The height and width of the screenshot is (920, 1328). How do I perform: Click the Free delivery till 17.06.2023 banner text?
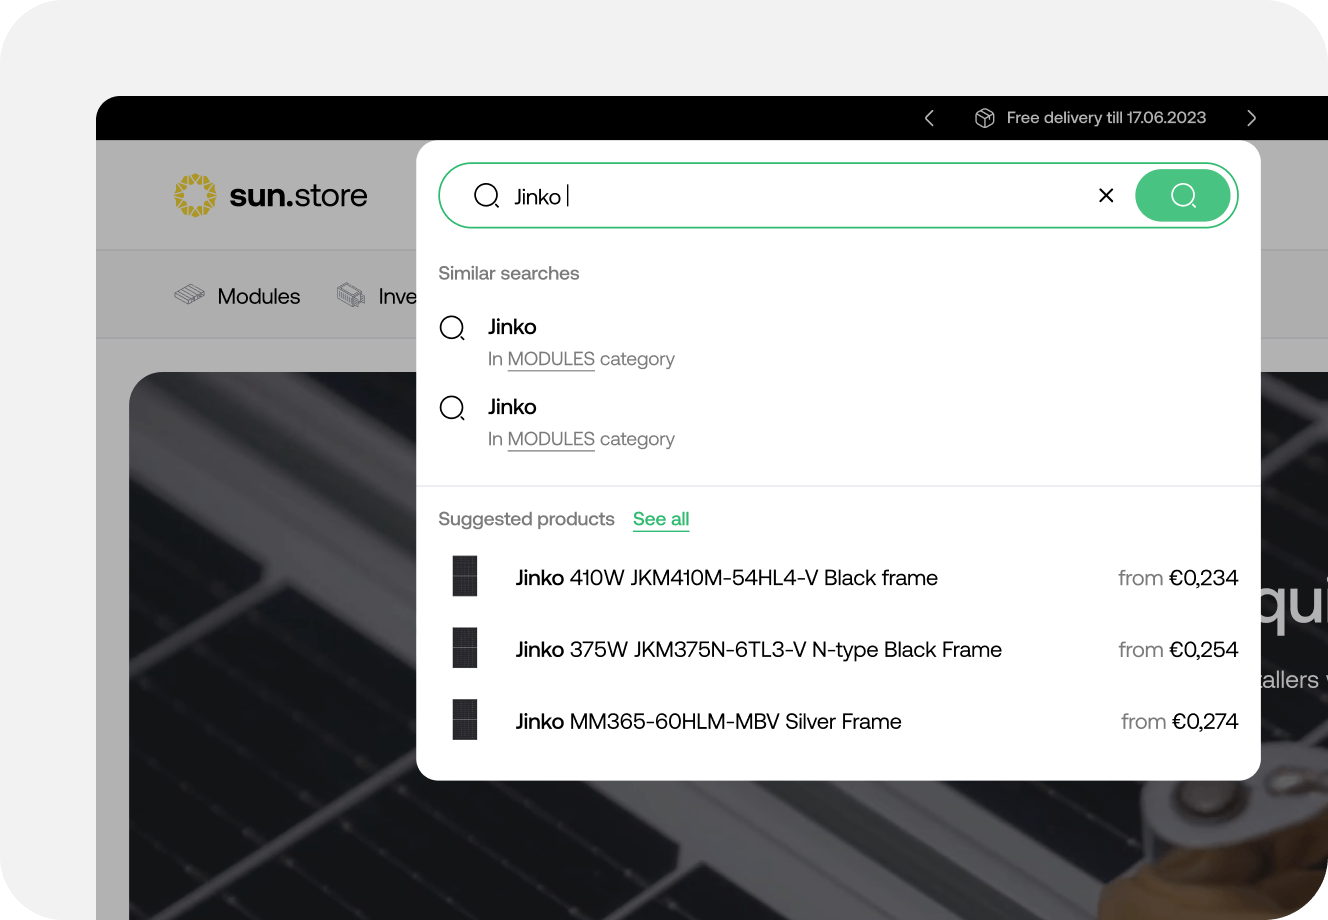point(1106,118)
